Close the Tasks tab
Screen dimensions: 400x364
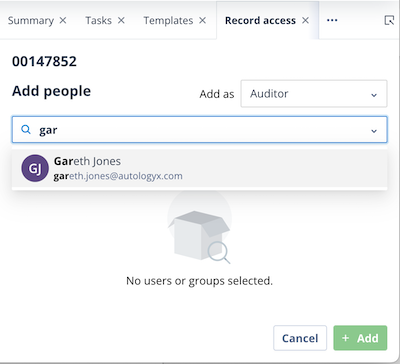(121, 21)
